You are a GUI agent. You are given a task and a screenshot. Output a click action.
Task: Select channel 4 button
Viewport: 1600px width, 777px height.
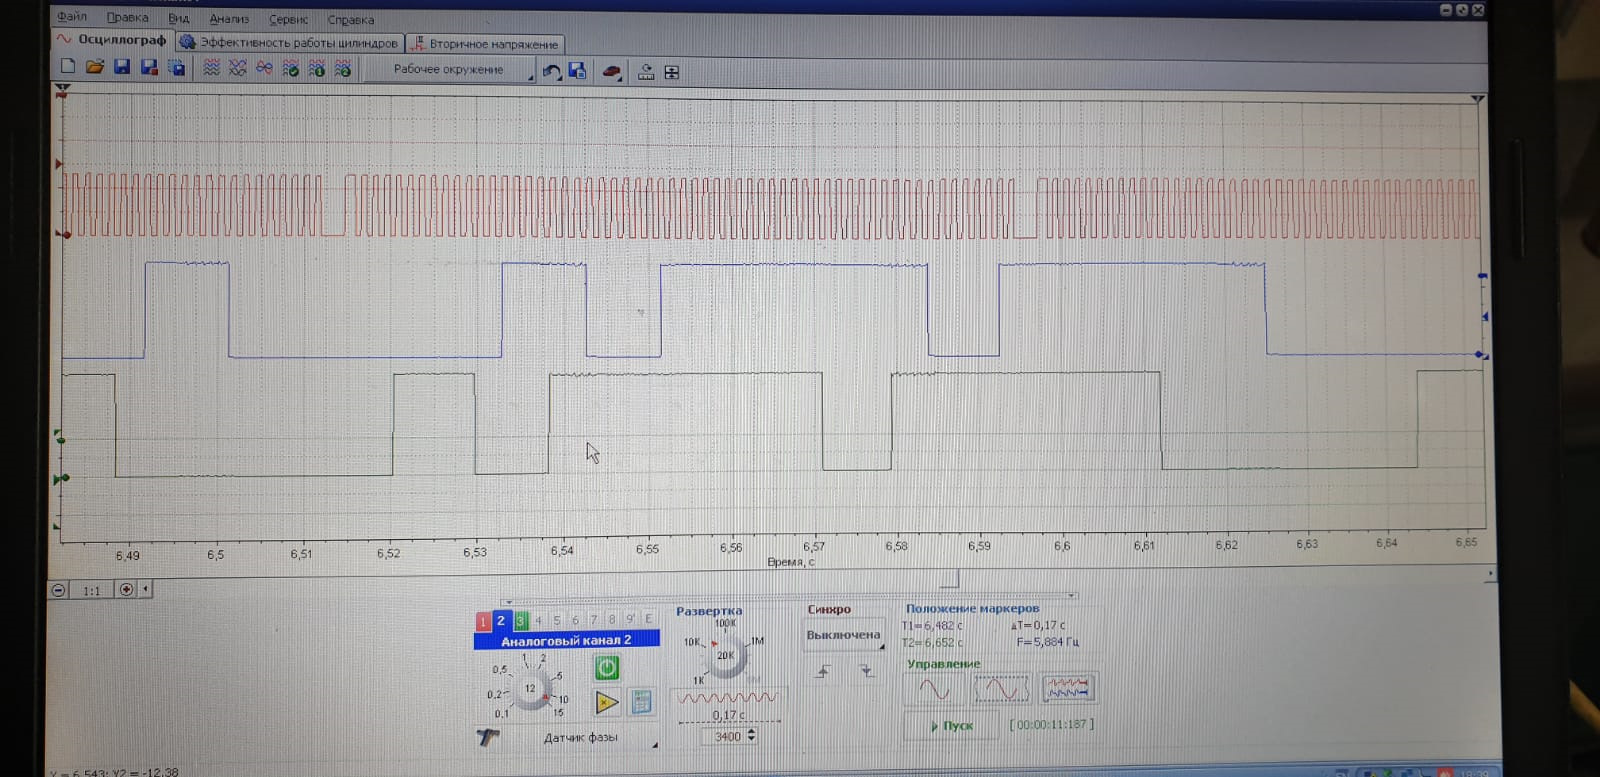click(538, 621)
